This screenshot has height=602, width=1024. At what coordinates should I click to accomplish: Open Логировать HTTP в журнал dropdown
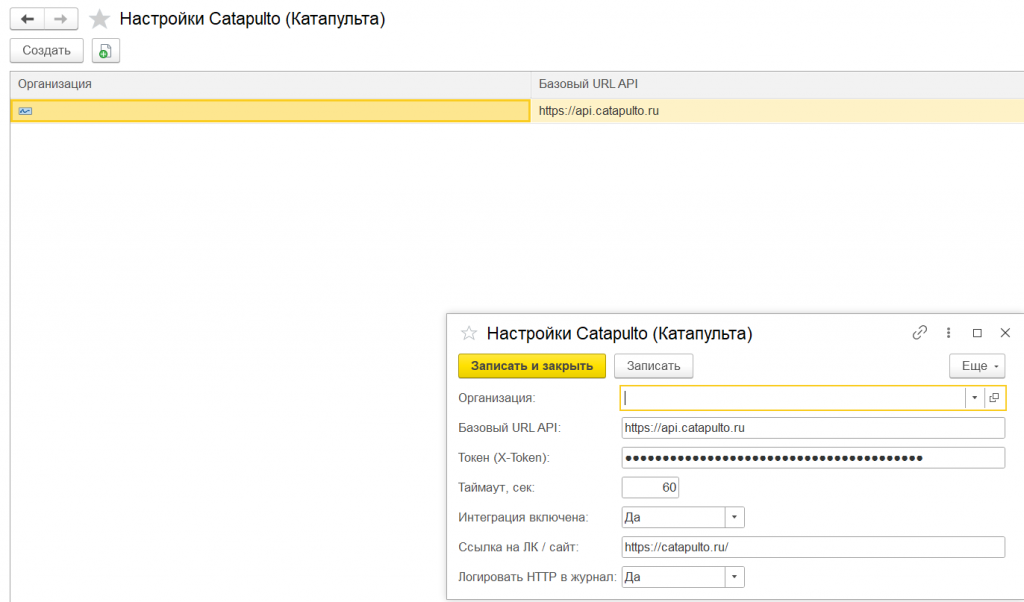point(734,577)
